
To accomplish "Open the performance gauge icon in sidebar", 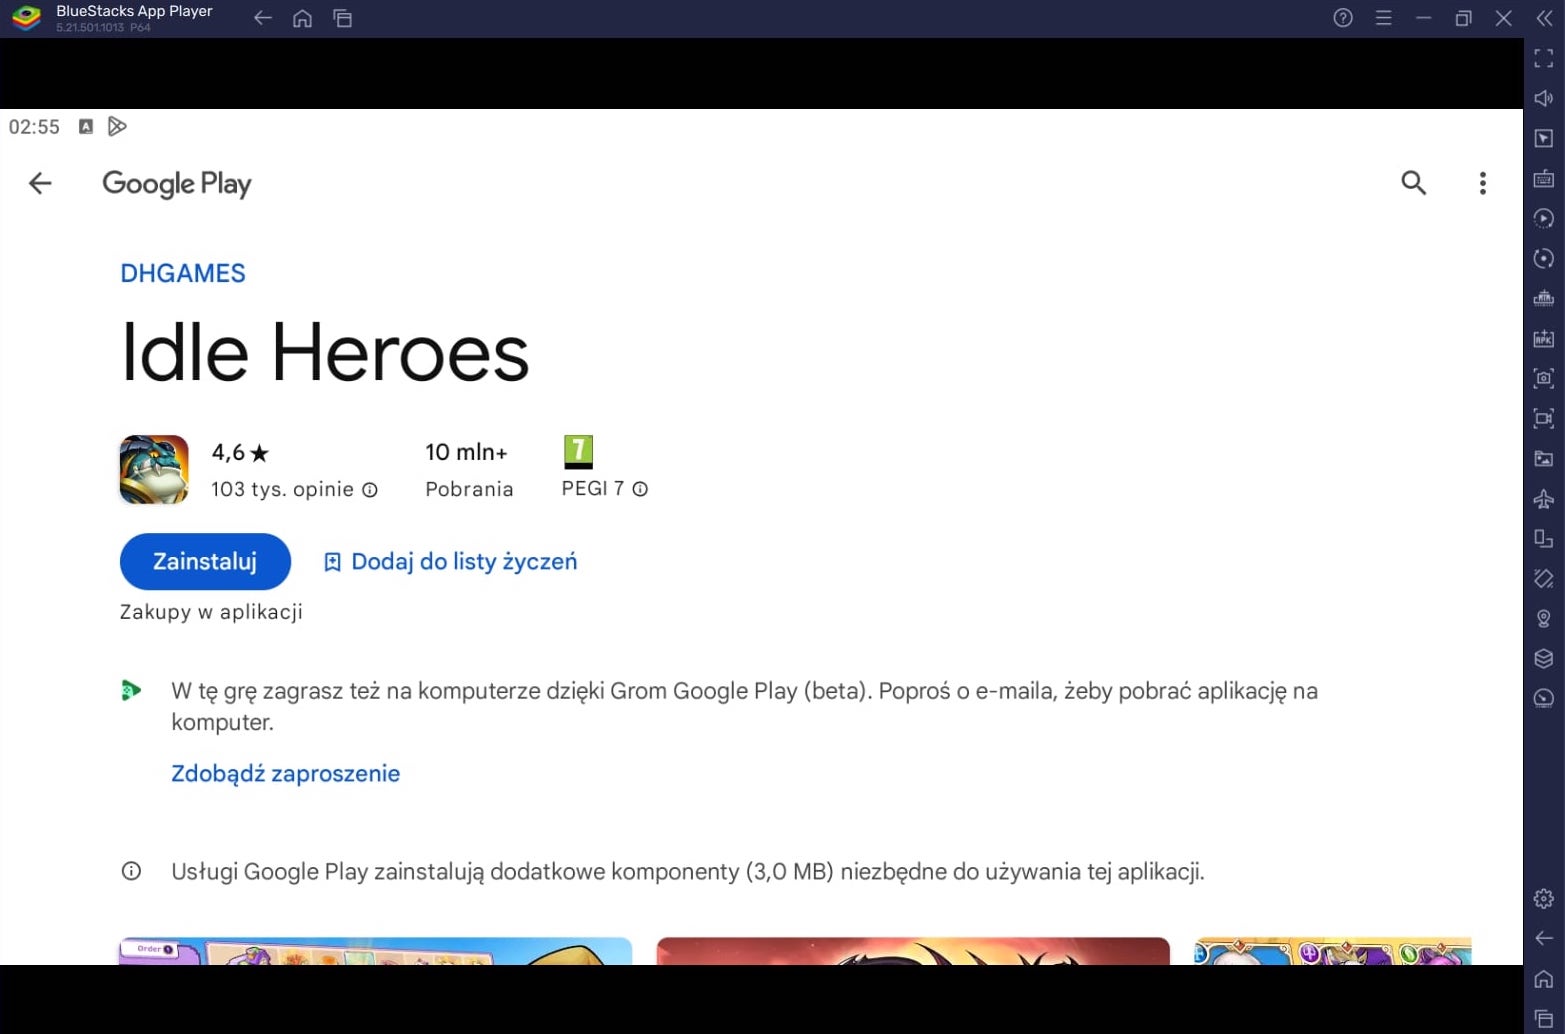I will pyautogui.click(x=1544, y=698).
